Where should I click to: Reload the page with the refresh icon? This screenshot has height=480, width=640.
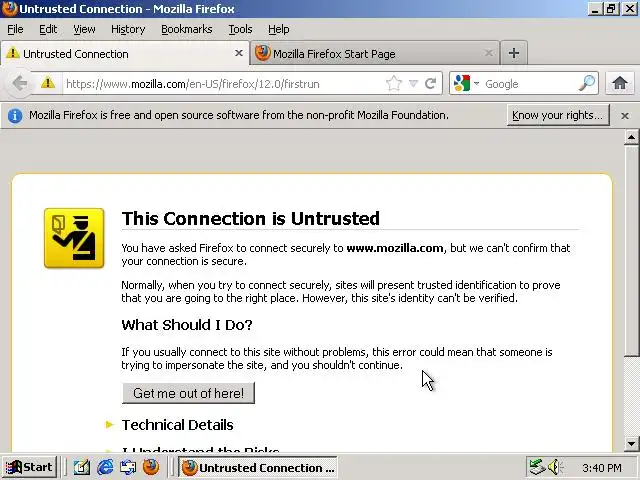tap(430, 84)
